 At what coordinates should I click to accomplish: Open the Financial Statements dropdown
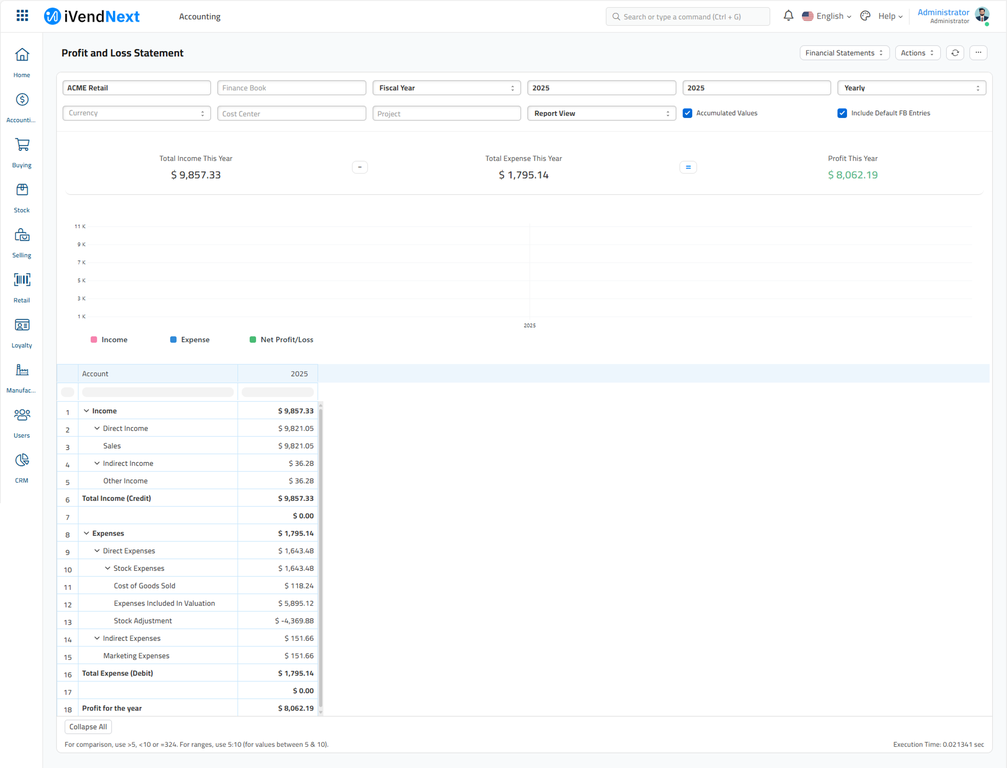point(844,52)
